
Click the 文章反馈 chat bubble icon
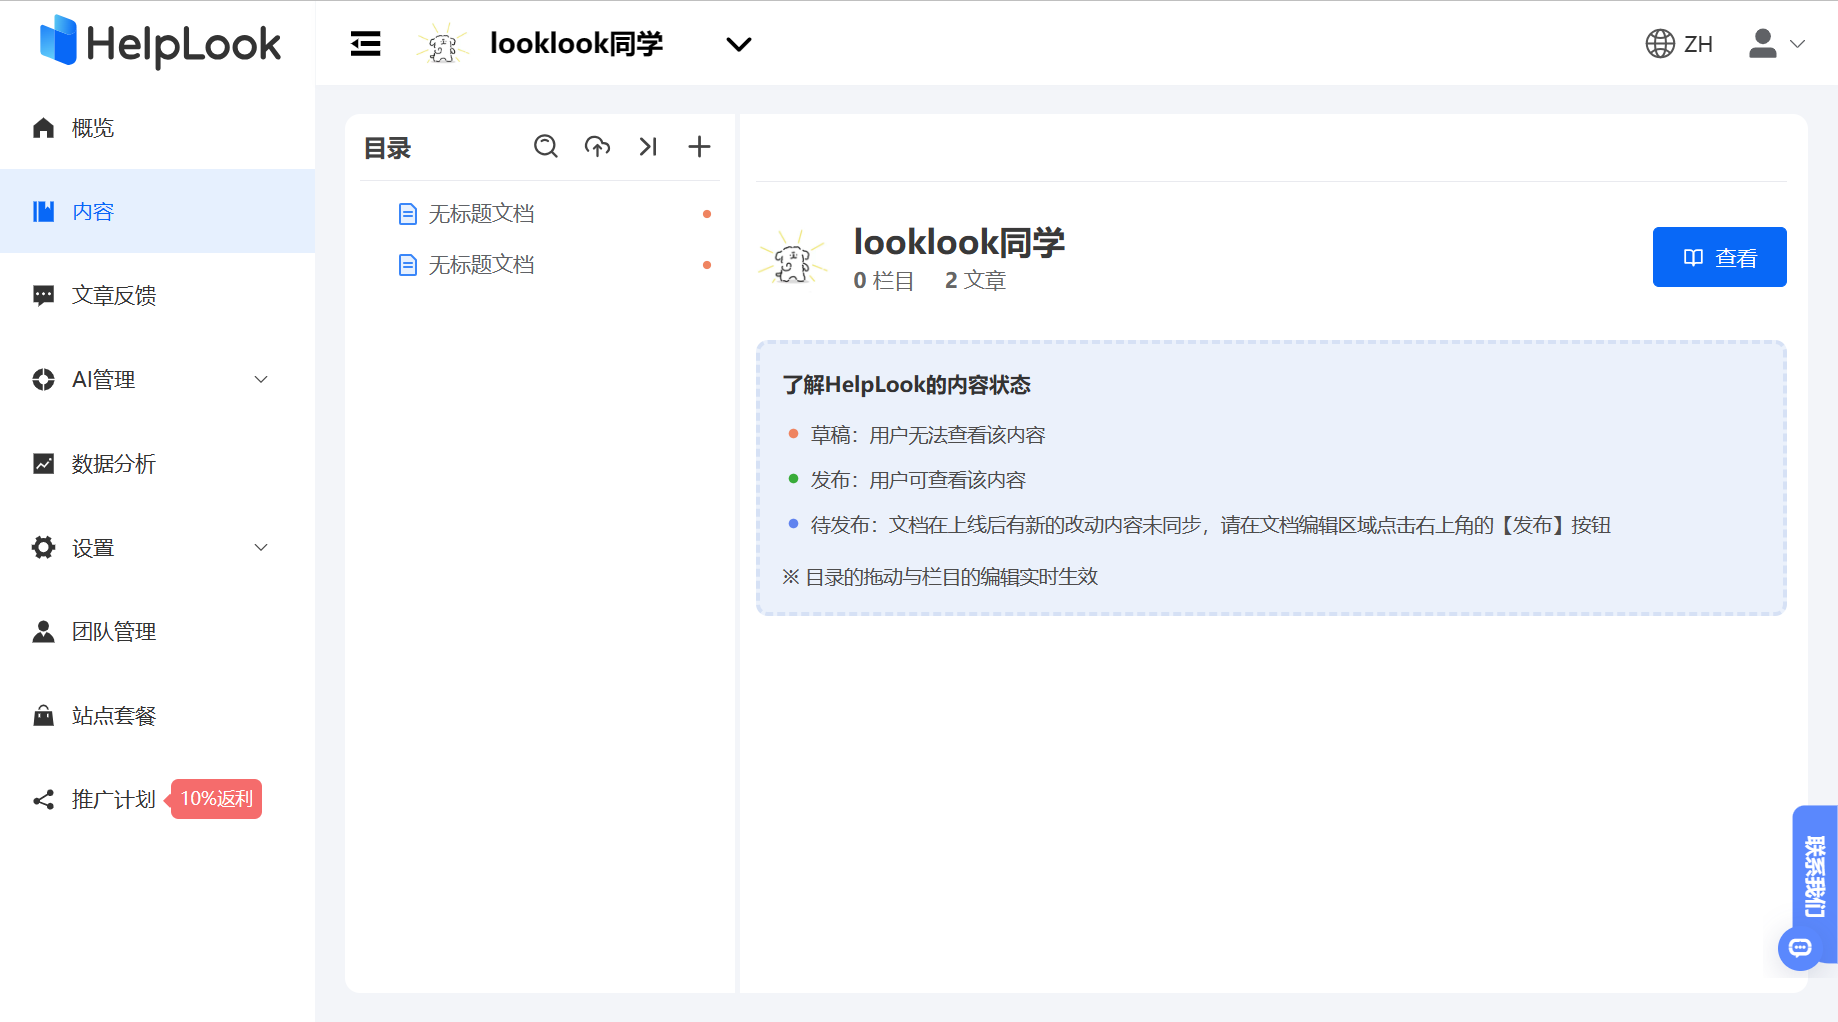click(43, 296)
